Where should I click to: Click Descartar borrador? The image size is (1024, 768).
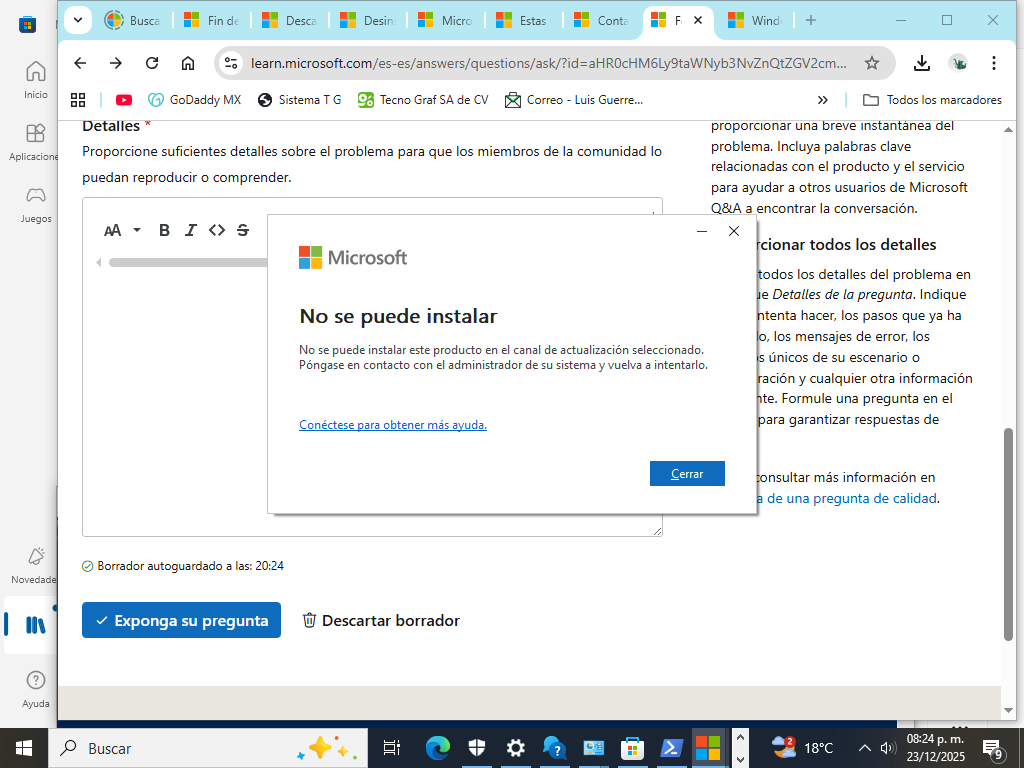(381, 620)
